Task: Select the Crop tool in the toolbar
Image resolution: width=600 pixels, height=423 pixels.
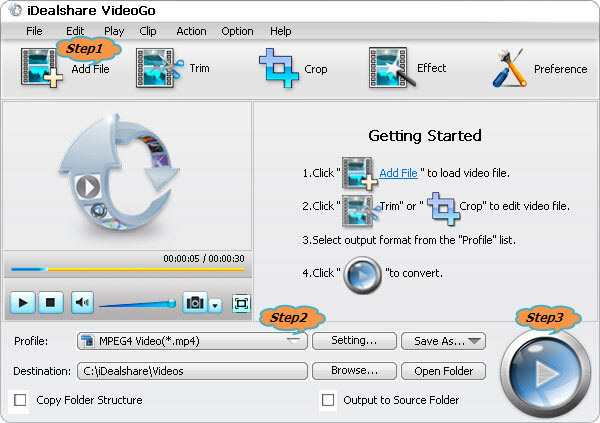Action: pos(279,68)
